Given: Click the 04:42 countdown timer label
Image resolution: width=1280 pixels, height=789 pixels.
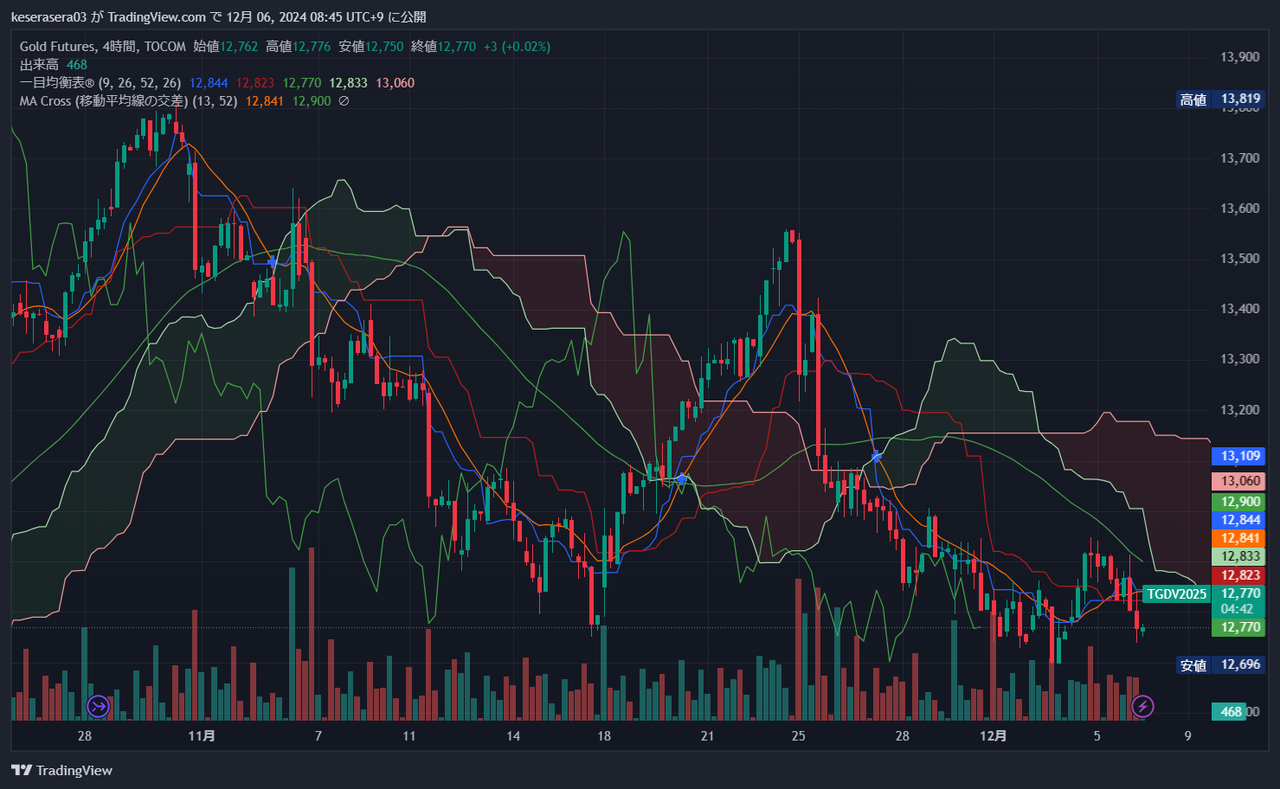Looking at the screenshot, I should [1238, 608].
